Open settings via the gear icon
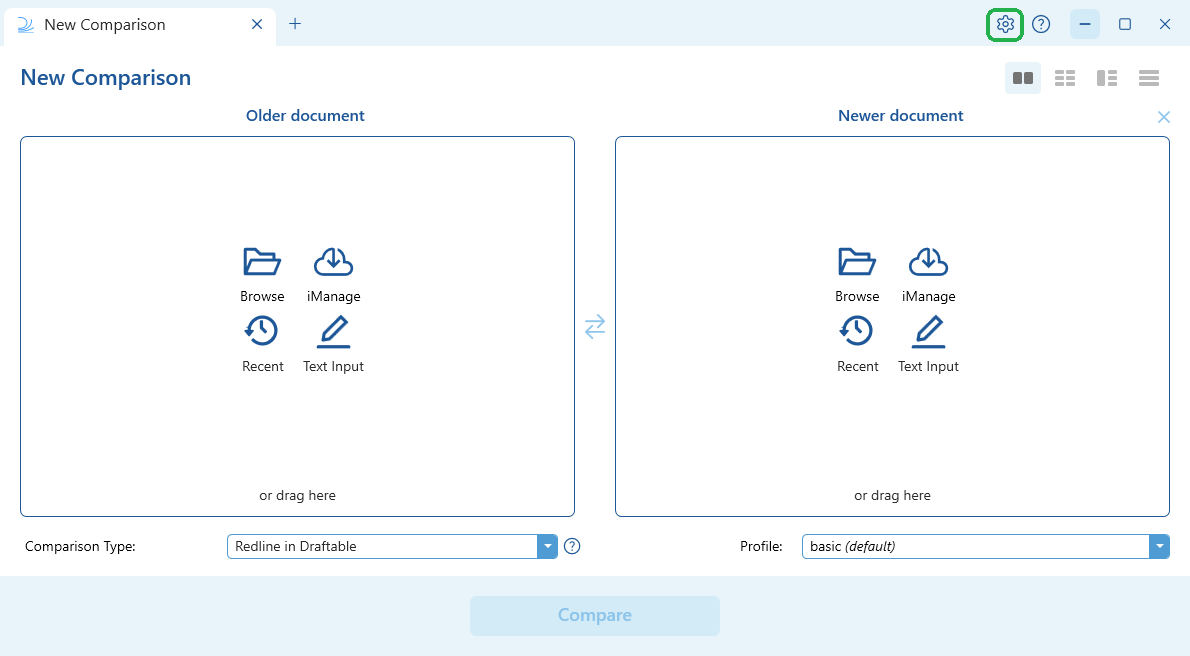Screen dimensions: 1190x656 pyautogui.click(x=1005, y=24)
